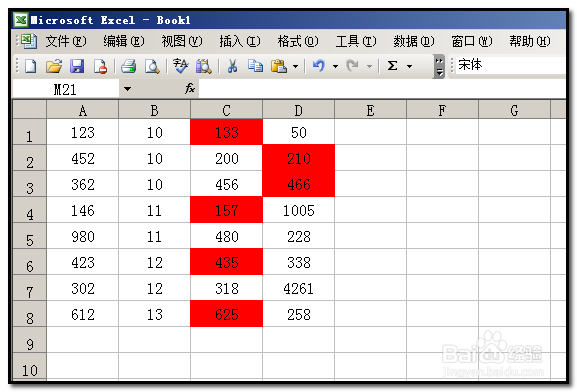Open the Undo history dropdown arrow

(335, 67)
